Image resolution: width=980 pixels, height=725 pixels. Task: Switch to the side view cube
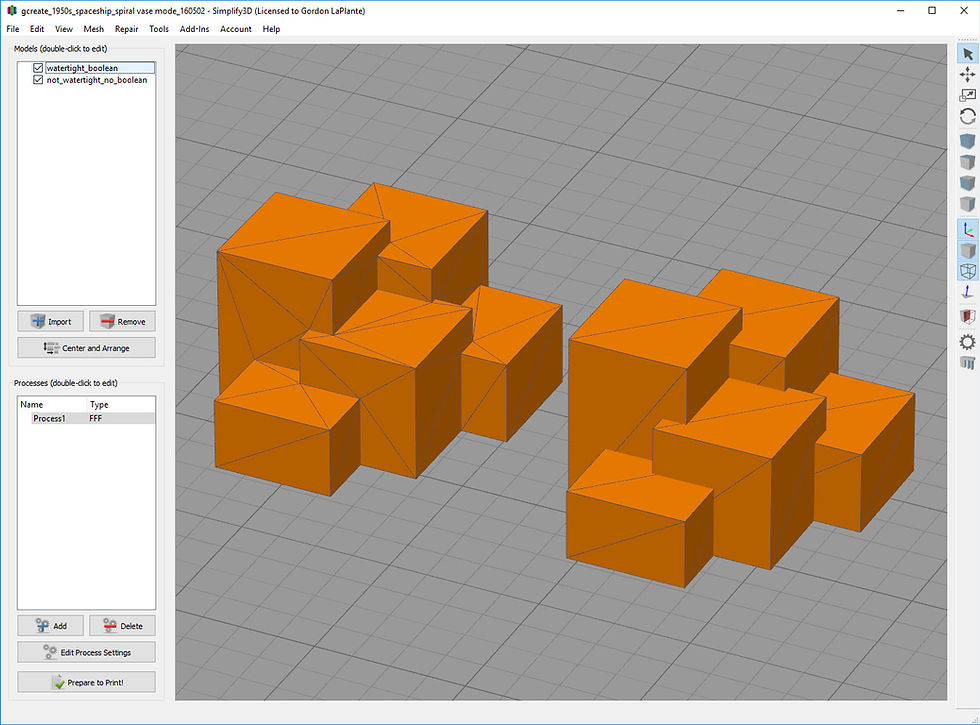(968, 204)
